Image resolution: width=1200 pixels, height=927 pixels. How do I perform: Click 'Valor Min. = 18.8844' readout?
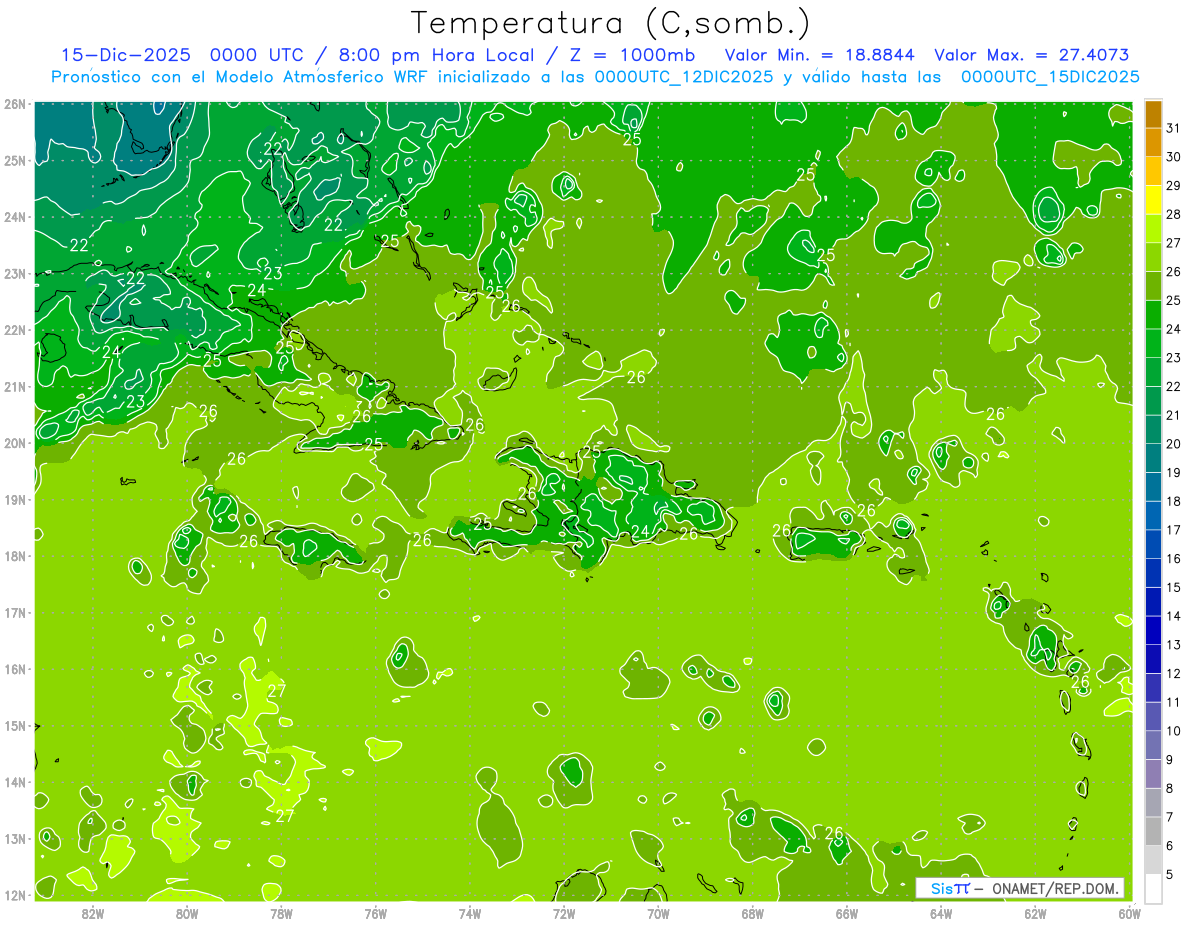(819, 55)
